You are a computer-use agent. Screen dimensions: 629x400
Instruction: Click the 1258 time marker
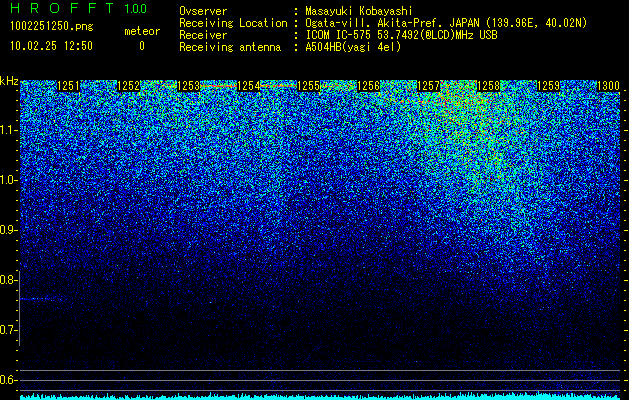[x=489, y=86]
